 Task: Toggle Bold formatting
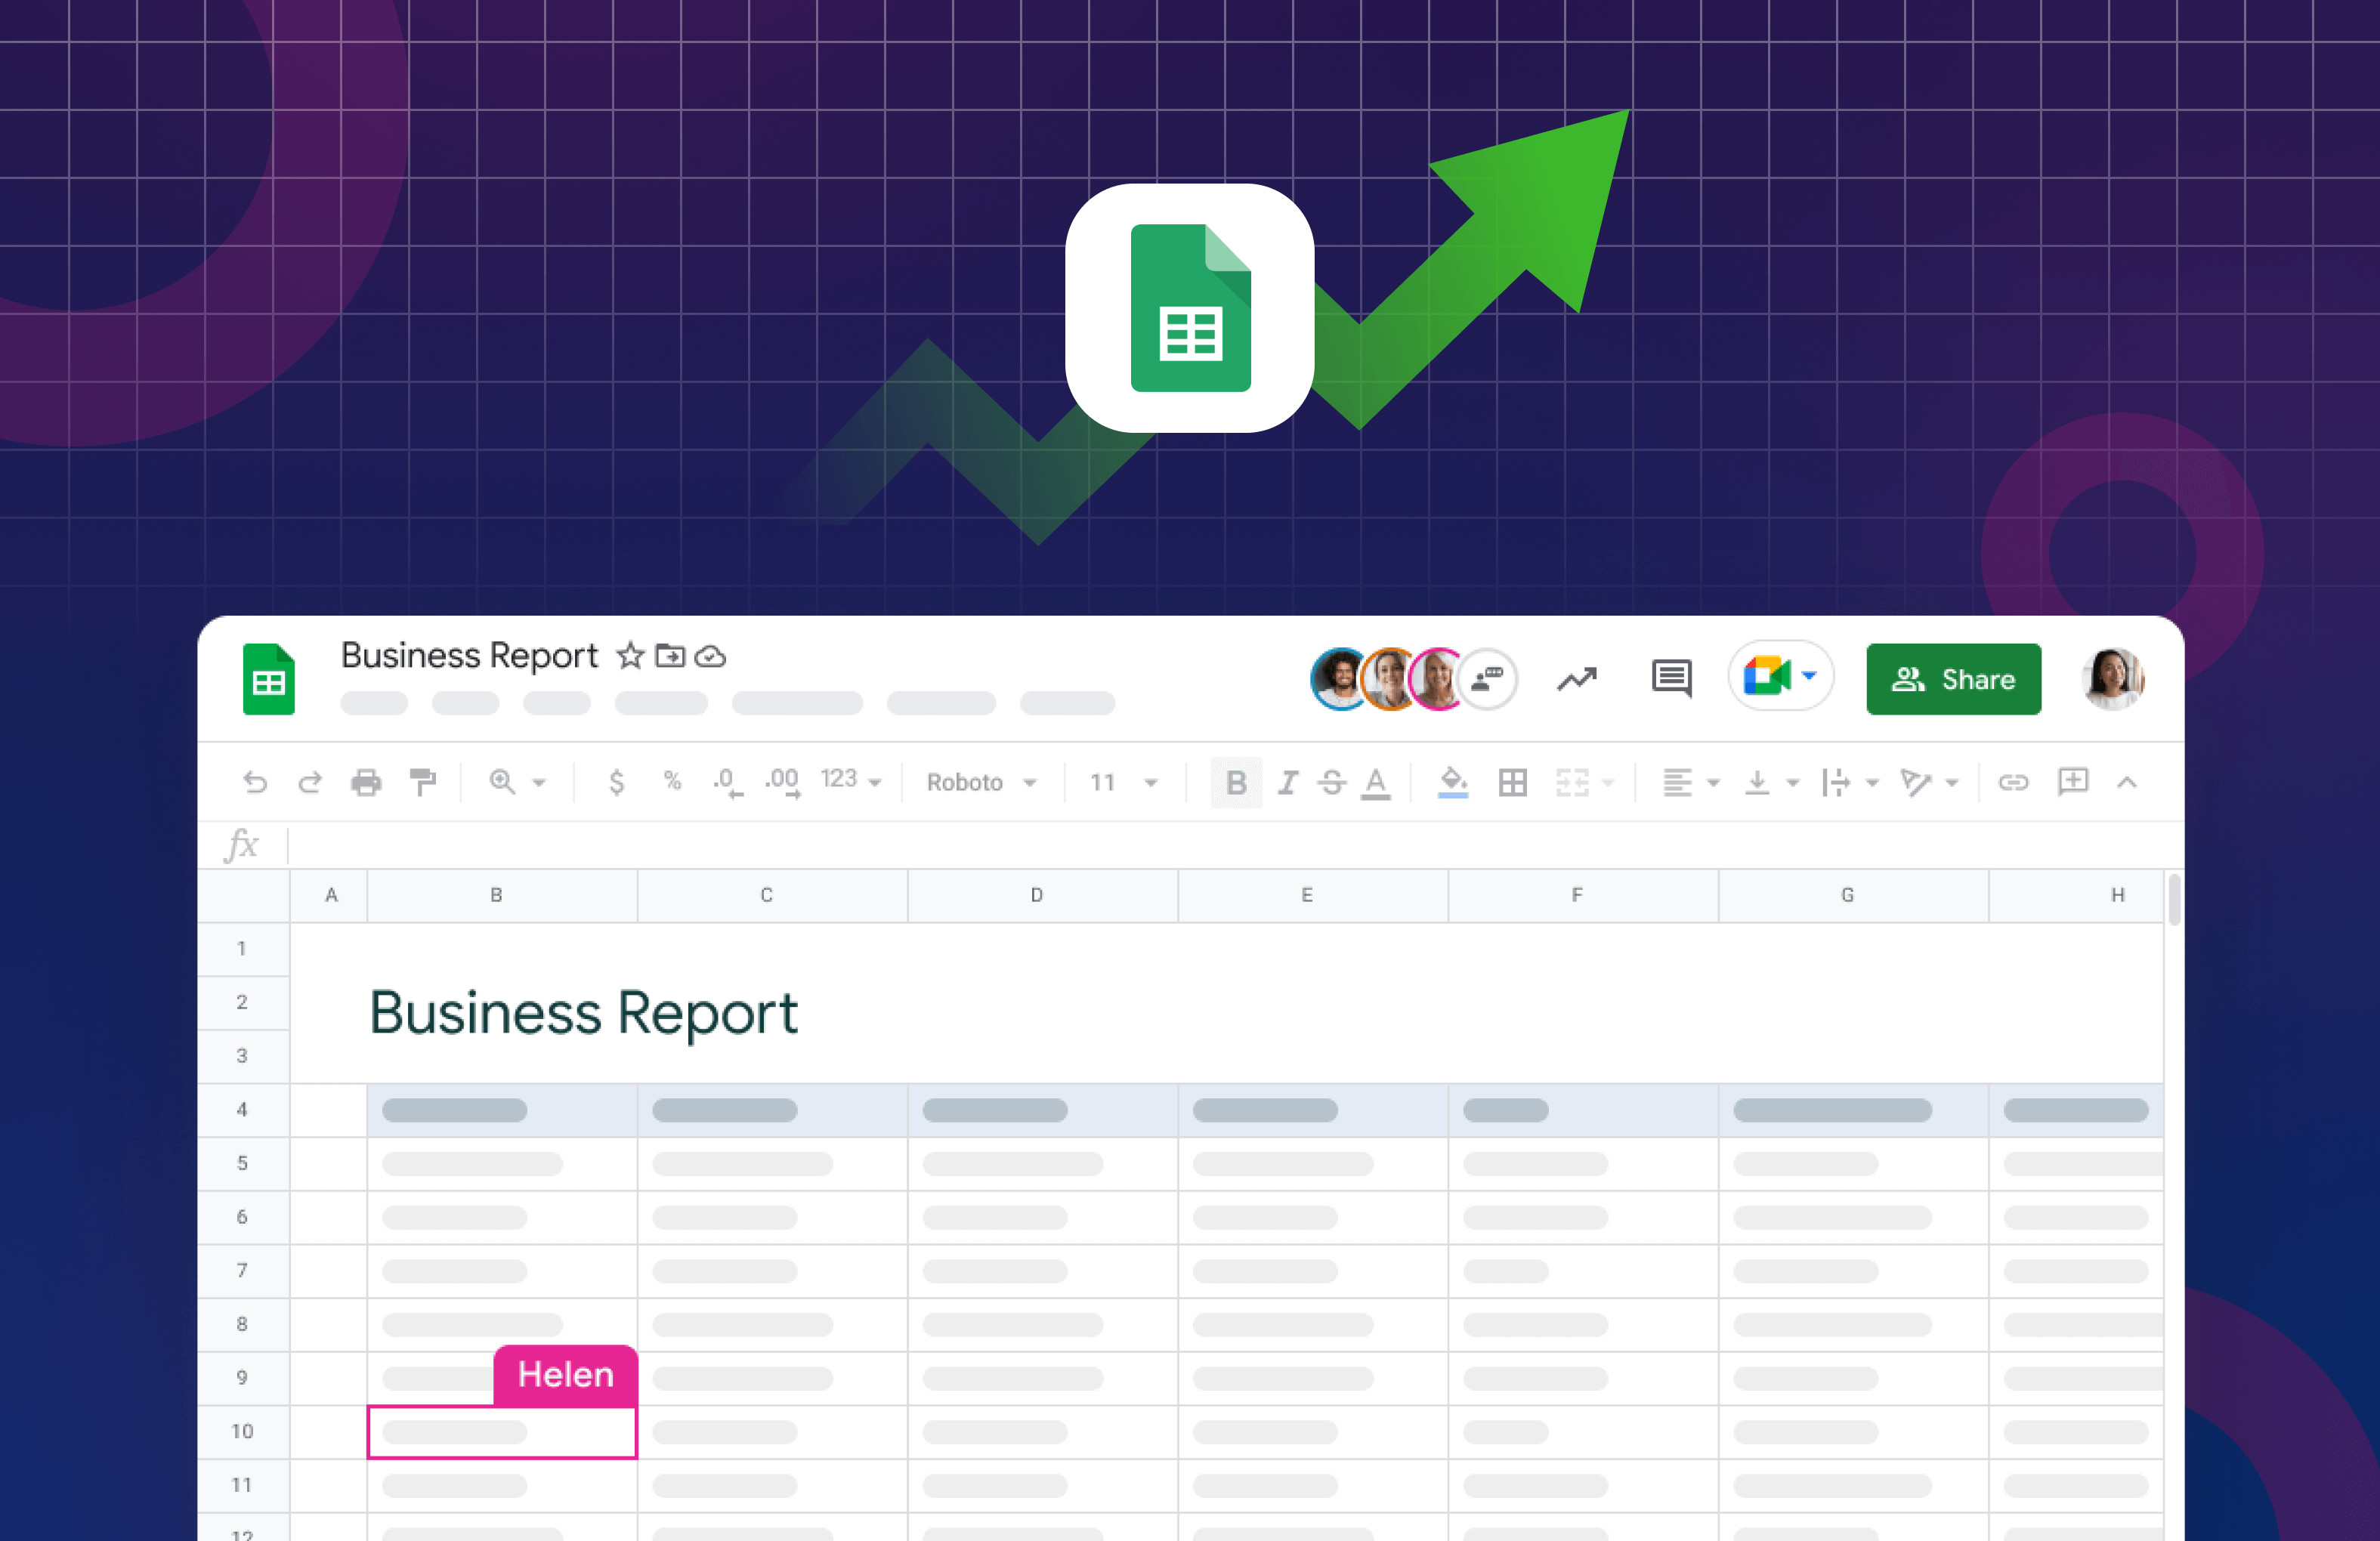tap(1236, 782)
